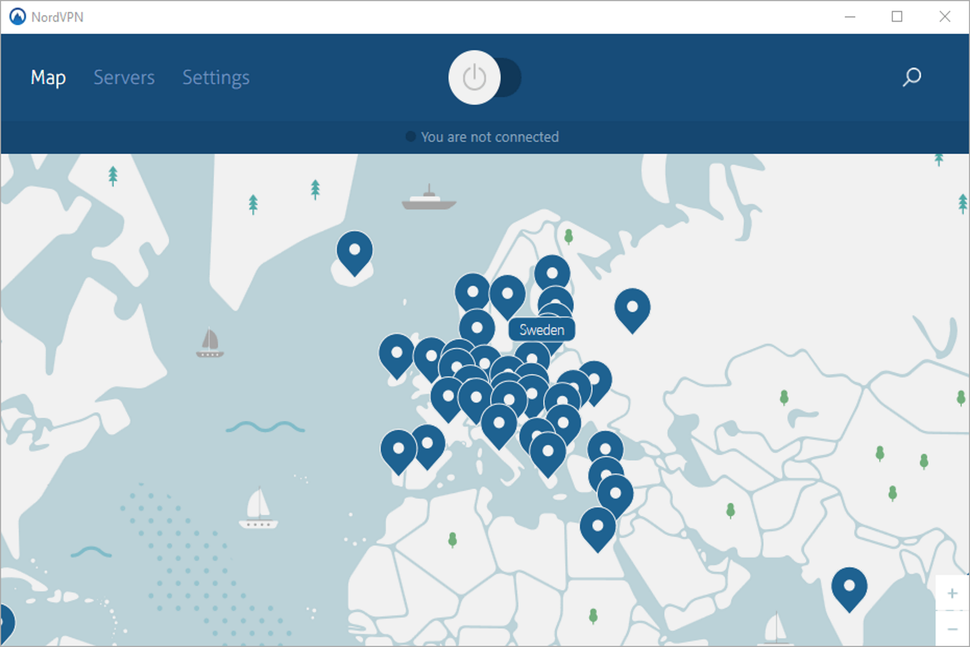Close the NordVPN window
This screenshot has height=647, width=970.
coord(945,17)
